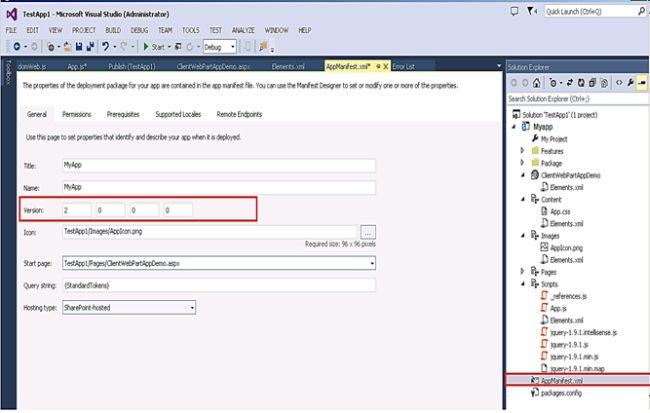This screenshot has width=650, height=413.
Task: Click the Name input field
Action: pos(219,187)
